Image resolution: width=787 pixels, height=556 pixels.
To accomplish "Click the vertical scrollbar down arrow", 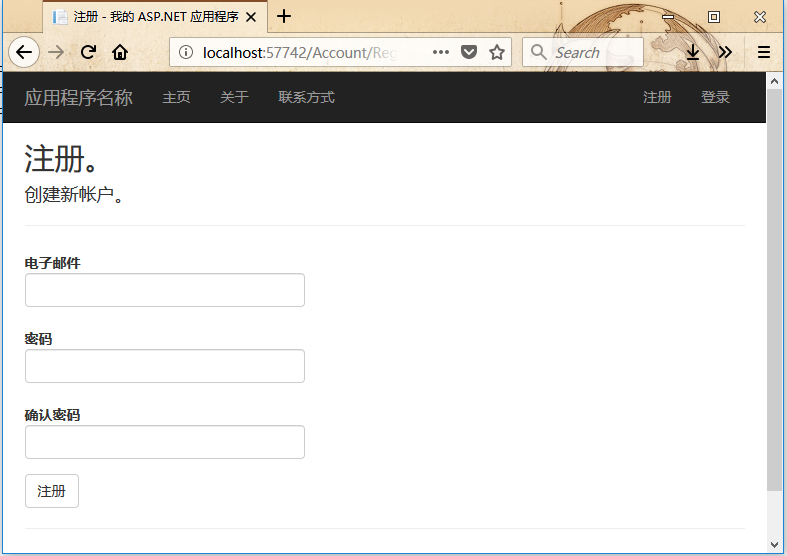I will (x=775, y=544).
